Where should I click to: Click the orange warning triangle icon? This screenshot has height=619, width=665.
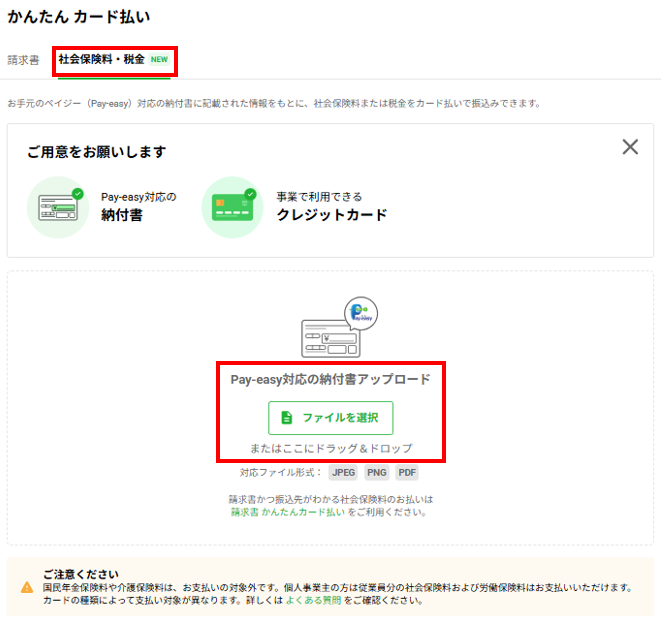point(27,587)
